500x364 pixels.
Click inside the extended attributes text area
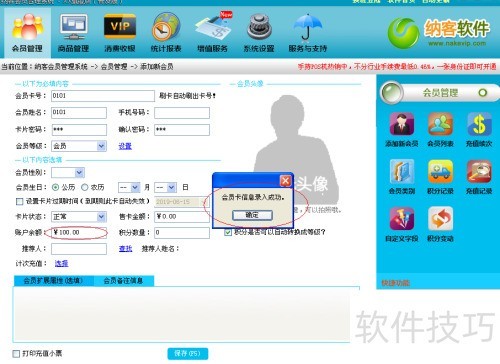pos(182,315)
